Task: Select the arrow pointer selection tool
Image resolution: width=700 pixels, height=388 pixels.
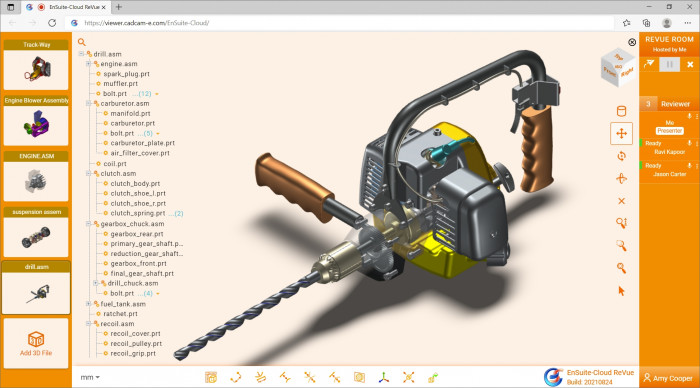Action: (x=621, y=291)
